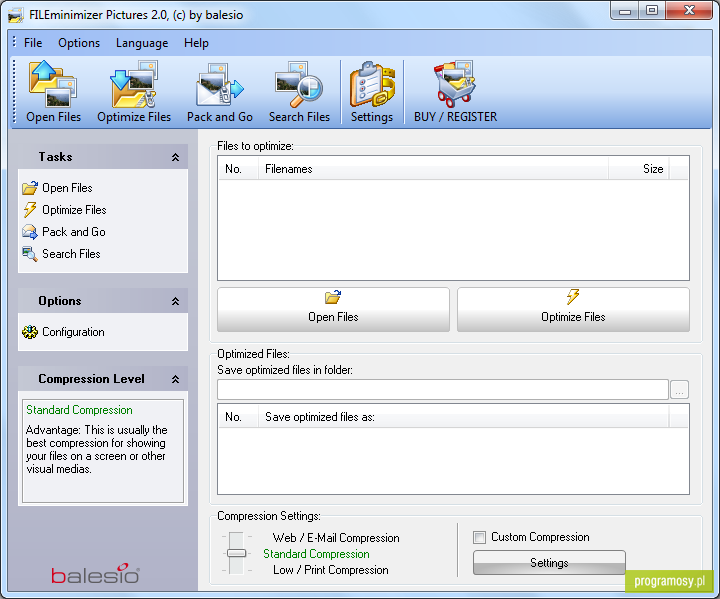Click the balesio logo in the sidebar
The image size is (720, 599).
[x=96, y=573]
